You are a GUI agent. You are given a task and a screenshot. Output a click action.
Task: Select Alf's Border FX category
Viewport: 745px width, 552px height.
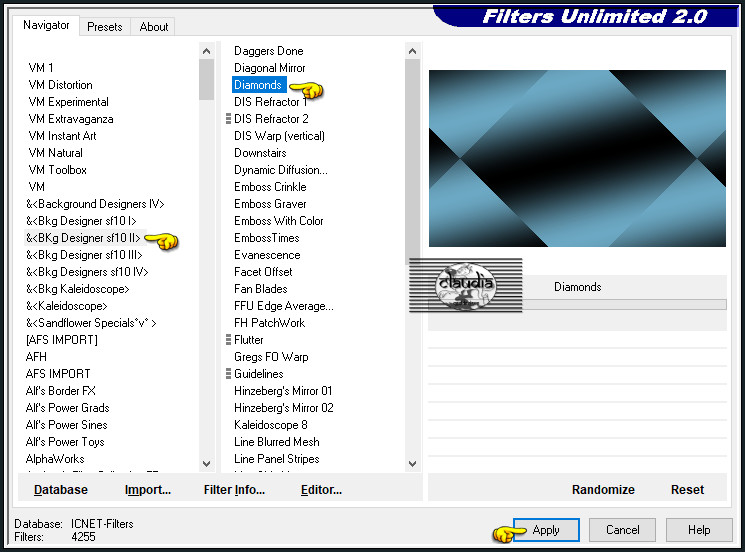60,391
